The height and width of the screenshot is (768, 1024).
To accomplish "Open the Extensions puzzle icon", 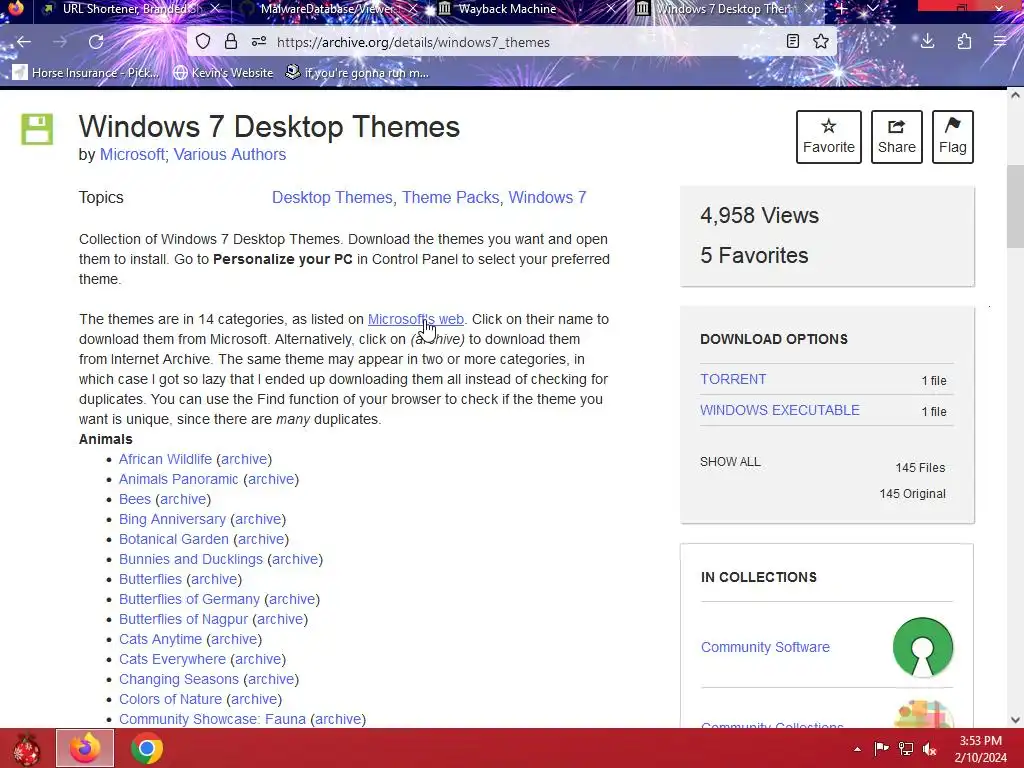I will [x=964, y=42].
